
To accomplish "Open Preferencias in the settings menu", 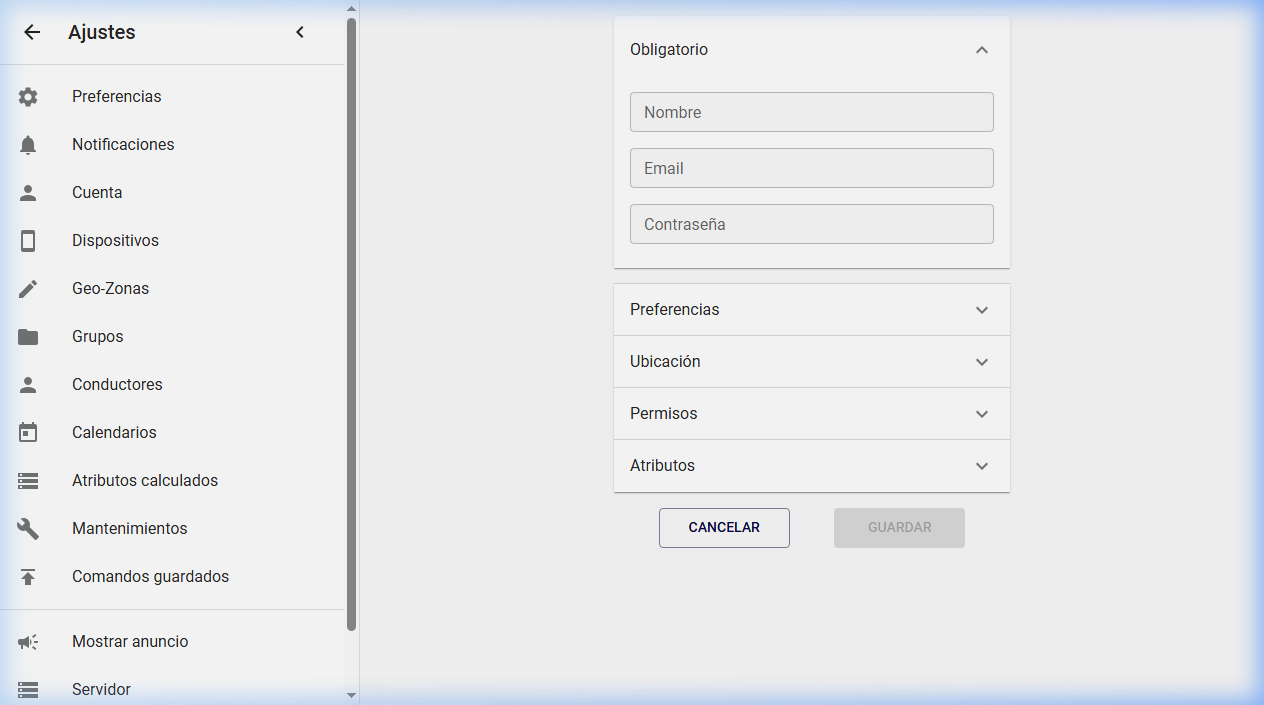I will pyautogui.click(x=172, y=97).
